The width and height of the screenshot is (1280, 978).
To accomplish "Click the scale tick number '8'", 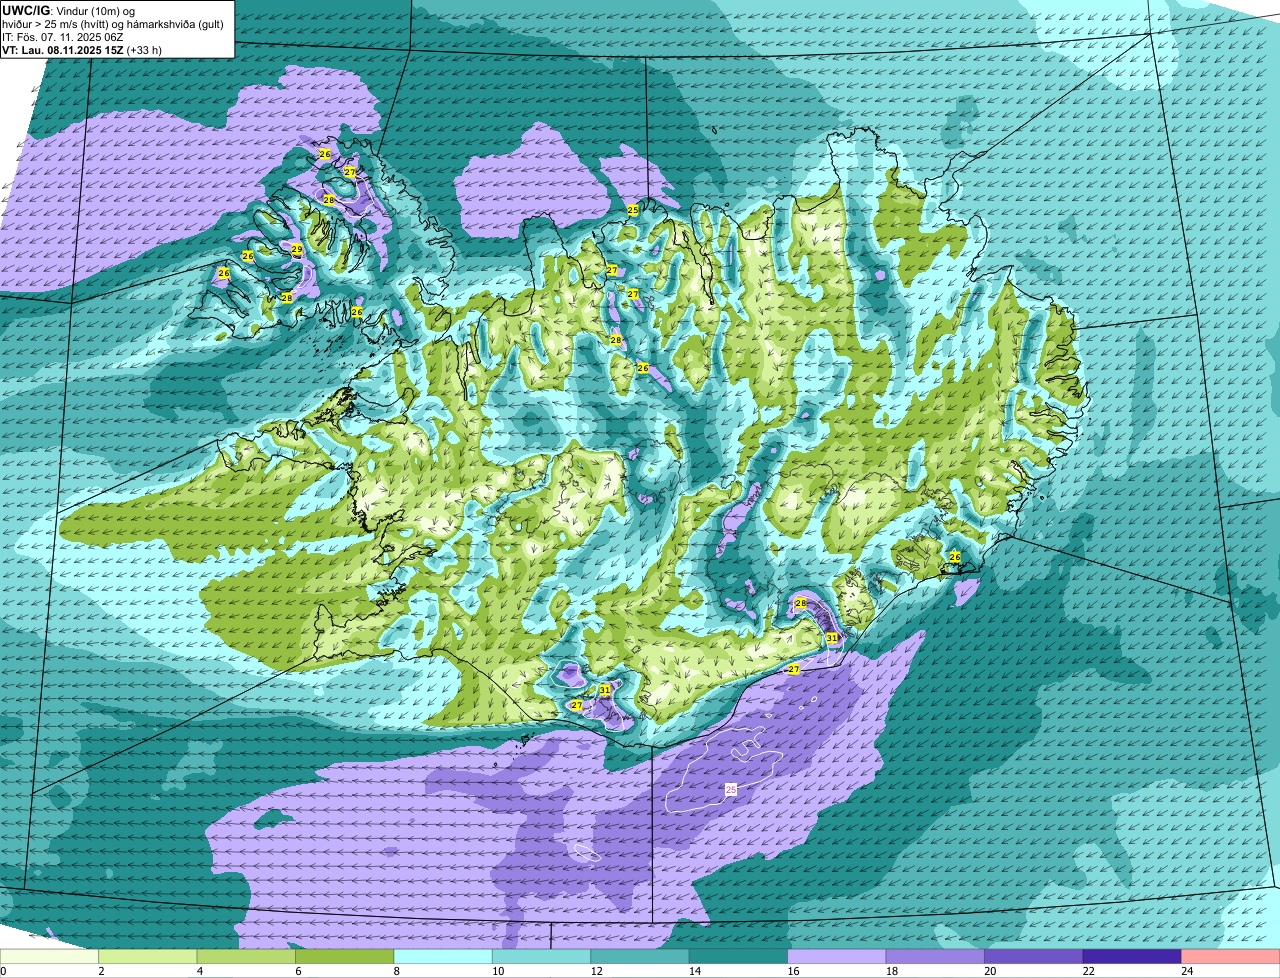I will pyautogui.click(x=395, y=971).
